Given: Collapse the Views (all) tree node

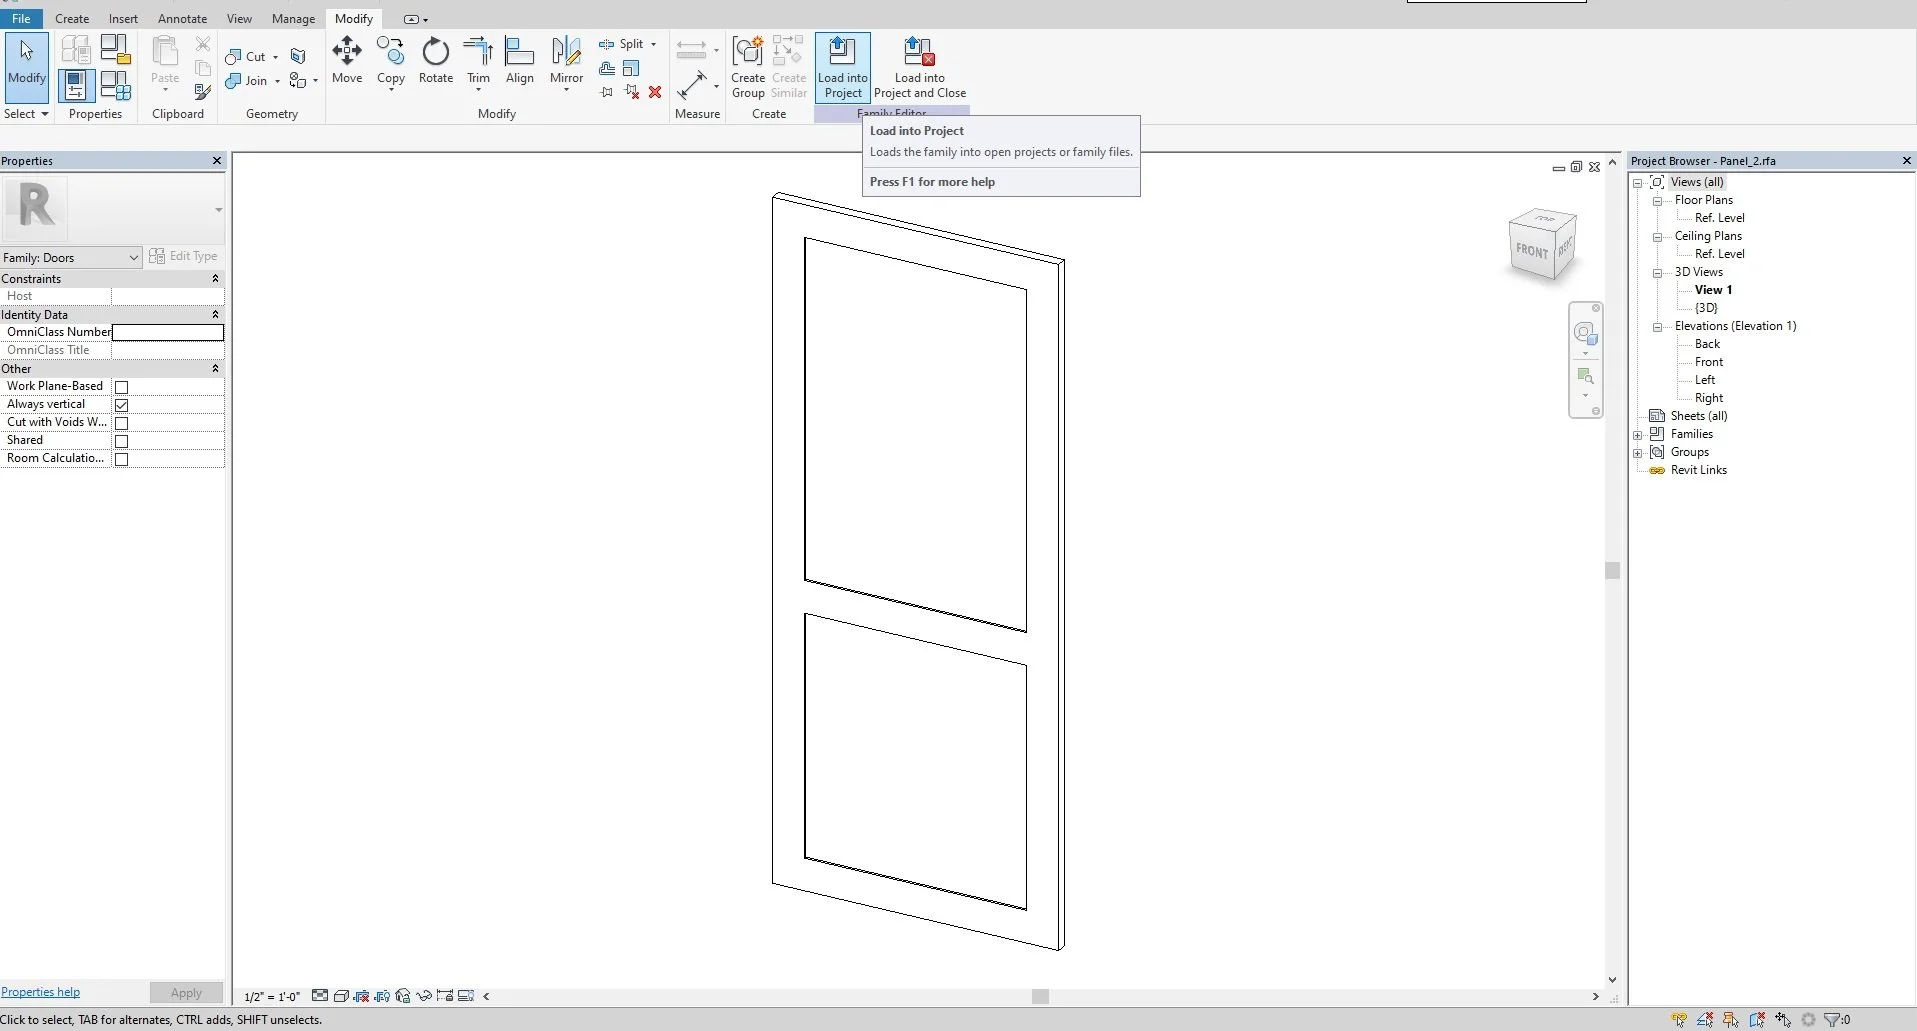Looking at the screenshot, I should [1638, 182].
